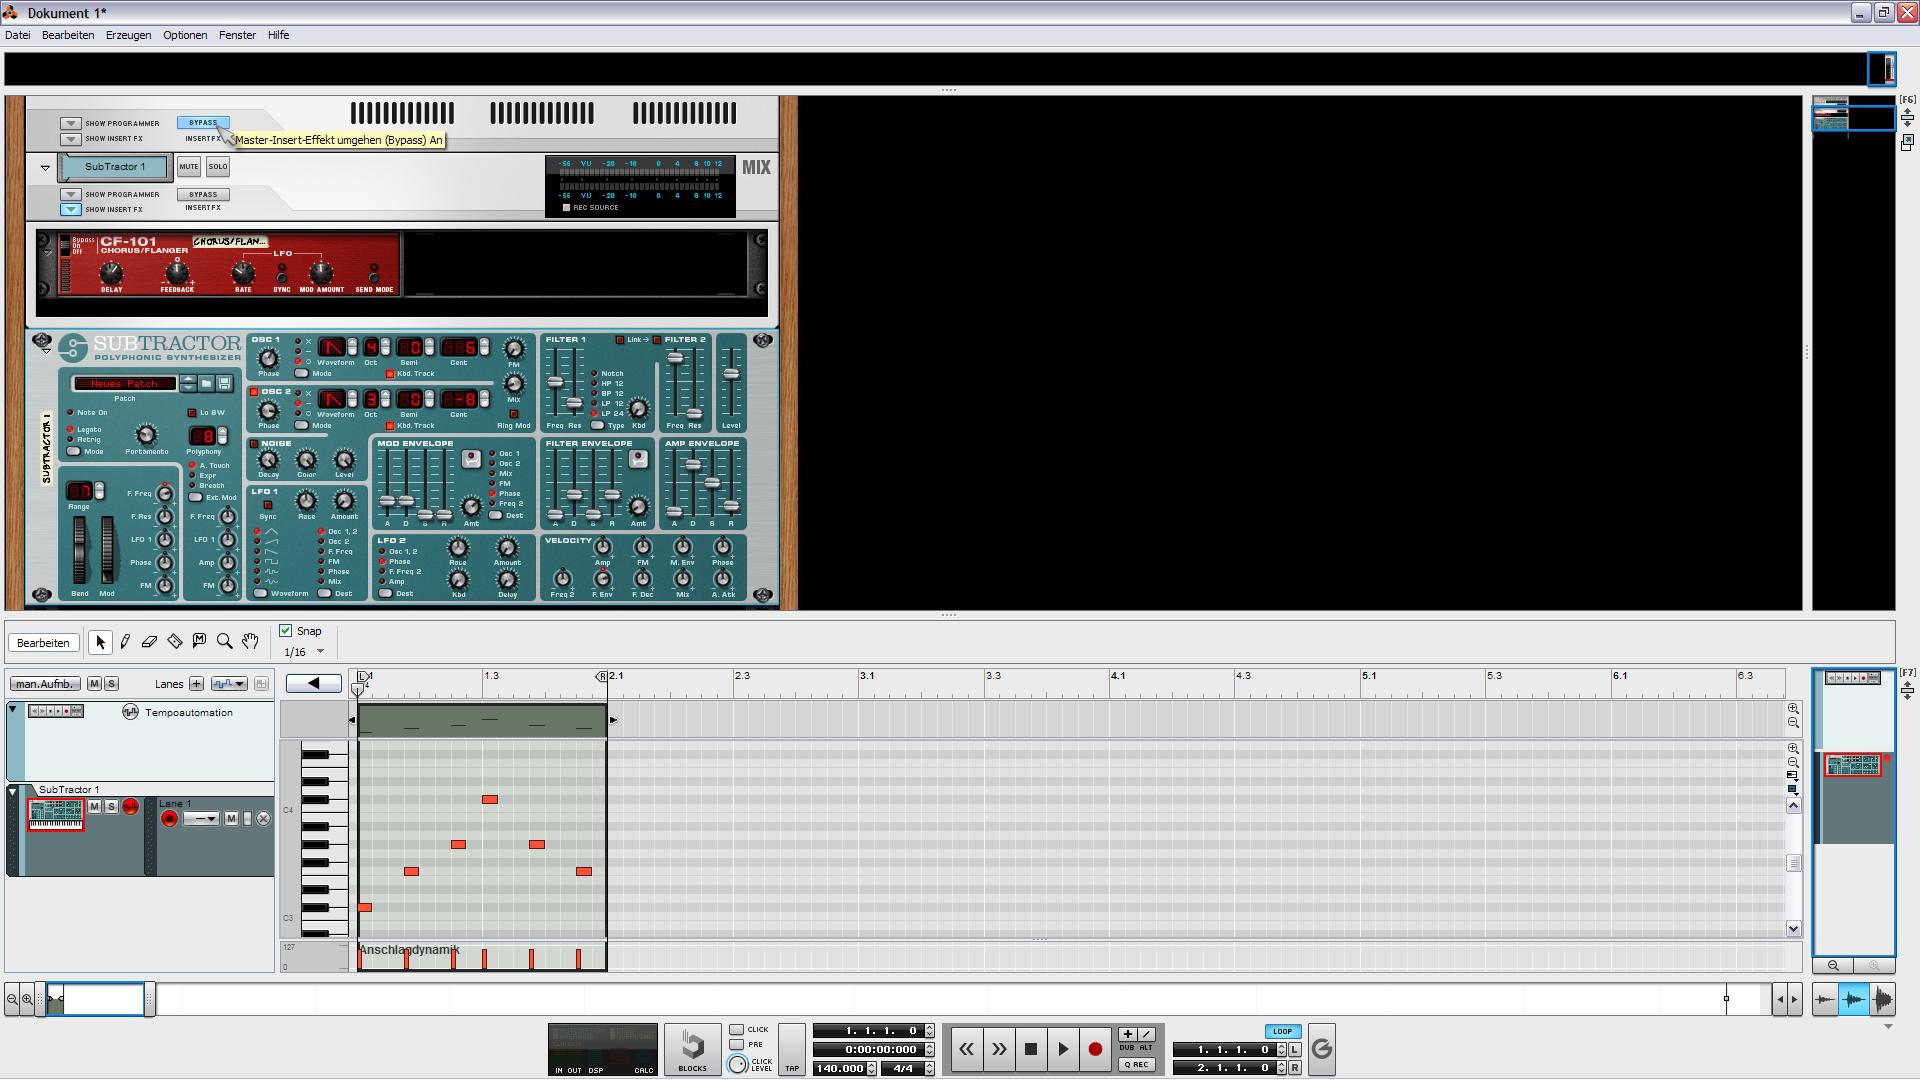Fold the CF-101 Chorus/Flanger device
This screenshot has width=1920, height=1080.
[47, 253]
